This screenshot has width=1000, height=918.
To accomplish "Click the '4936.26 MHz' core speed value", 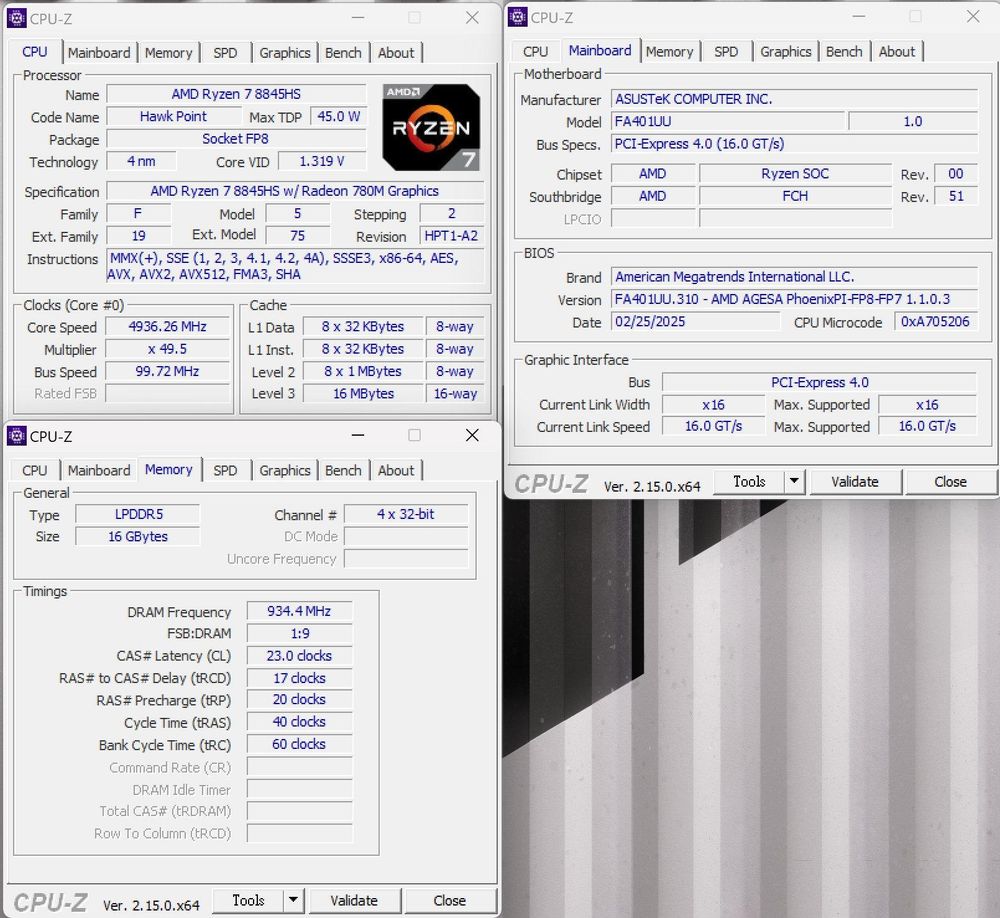I will (x=168, y=327).
